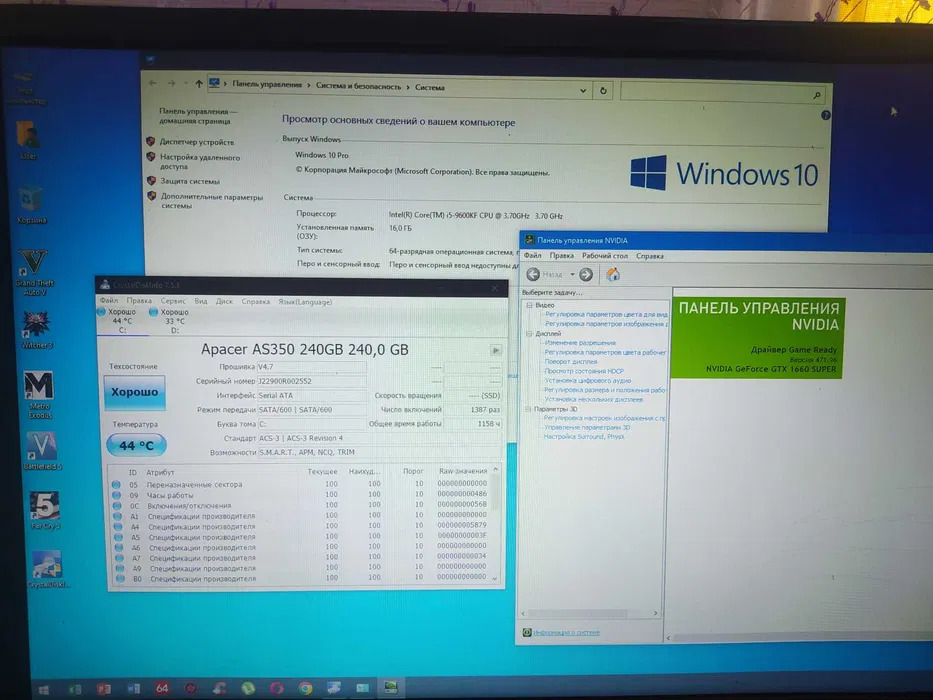Select the Metro Exodus desktop shortcut

39,394
